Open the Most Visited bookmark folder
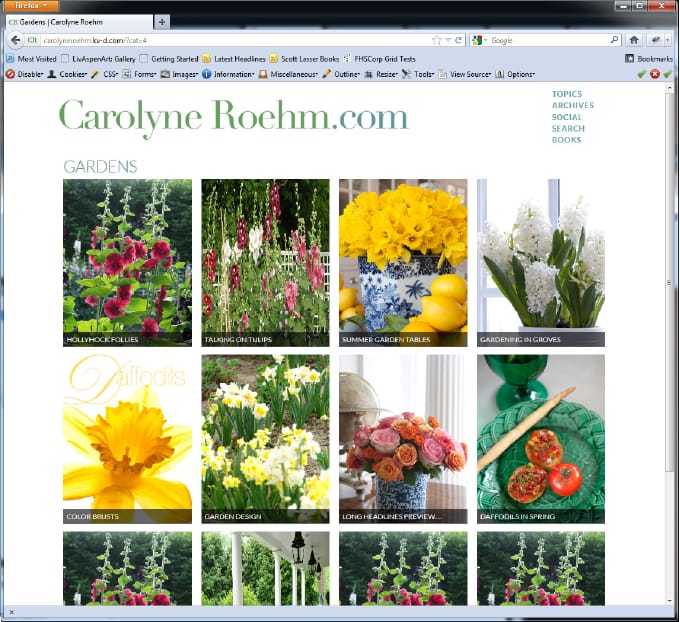Screen dimensions: 680x622 click(32, 59)
